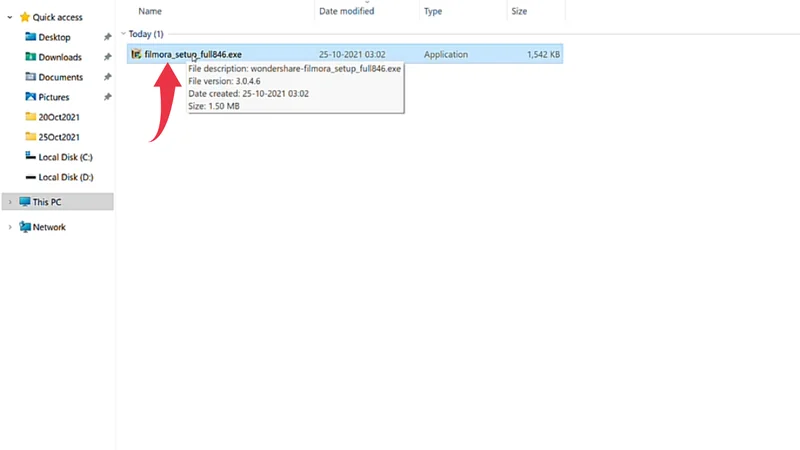Image resolution: width=800 pixels, height=450 pixels.
Task: Collapse the Today (1) group chevron
Action: pos(123,34)
